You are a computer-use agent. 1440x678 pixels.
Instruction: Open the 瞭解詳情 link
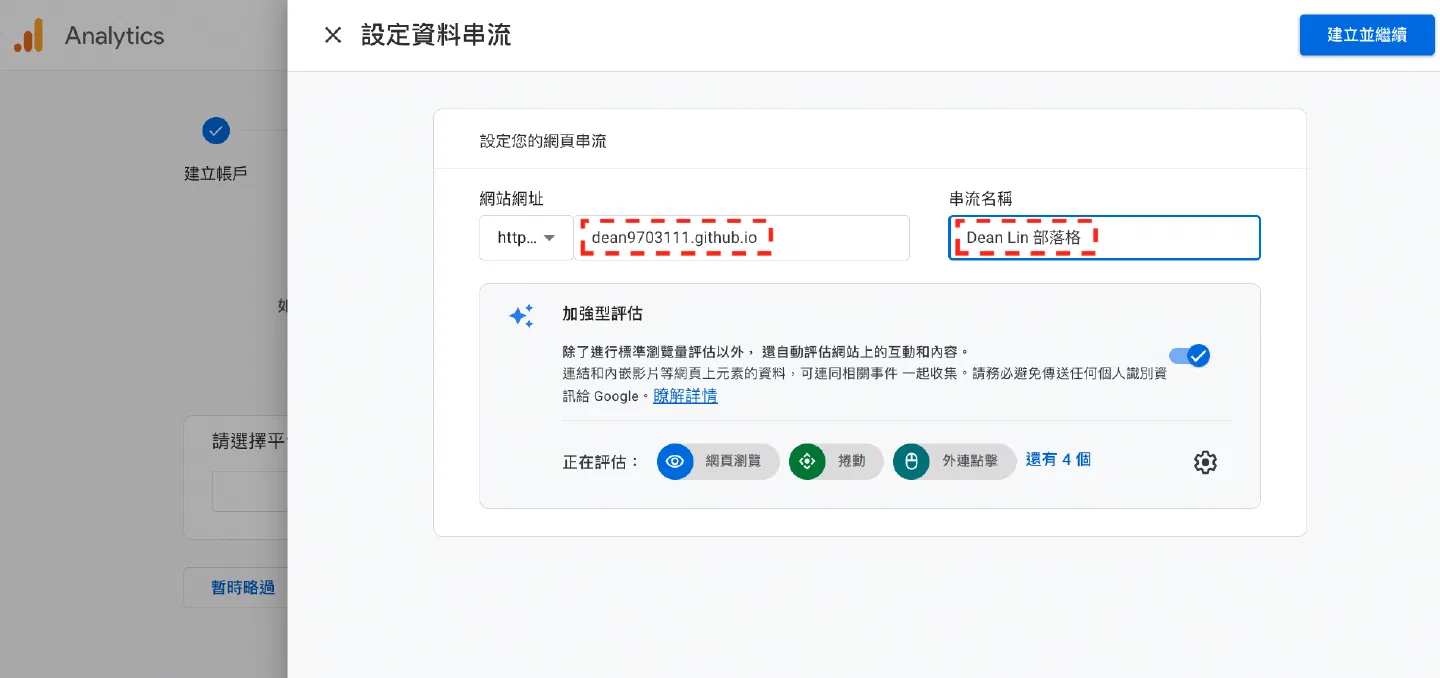[685, 396]
